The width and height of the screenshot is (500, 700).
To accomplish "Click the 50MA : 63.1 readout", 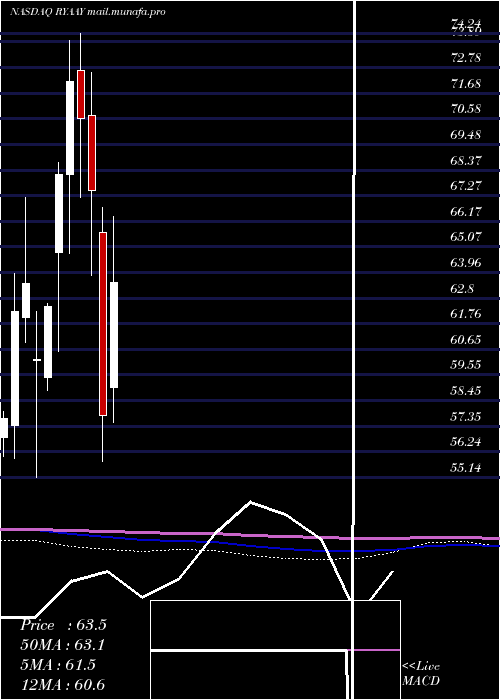I will point(63,645).
